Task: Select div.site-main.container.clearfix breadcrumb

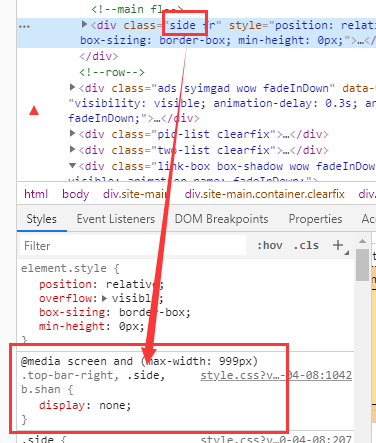Action: [265, 194]
